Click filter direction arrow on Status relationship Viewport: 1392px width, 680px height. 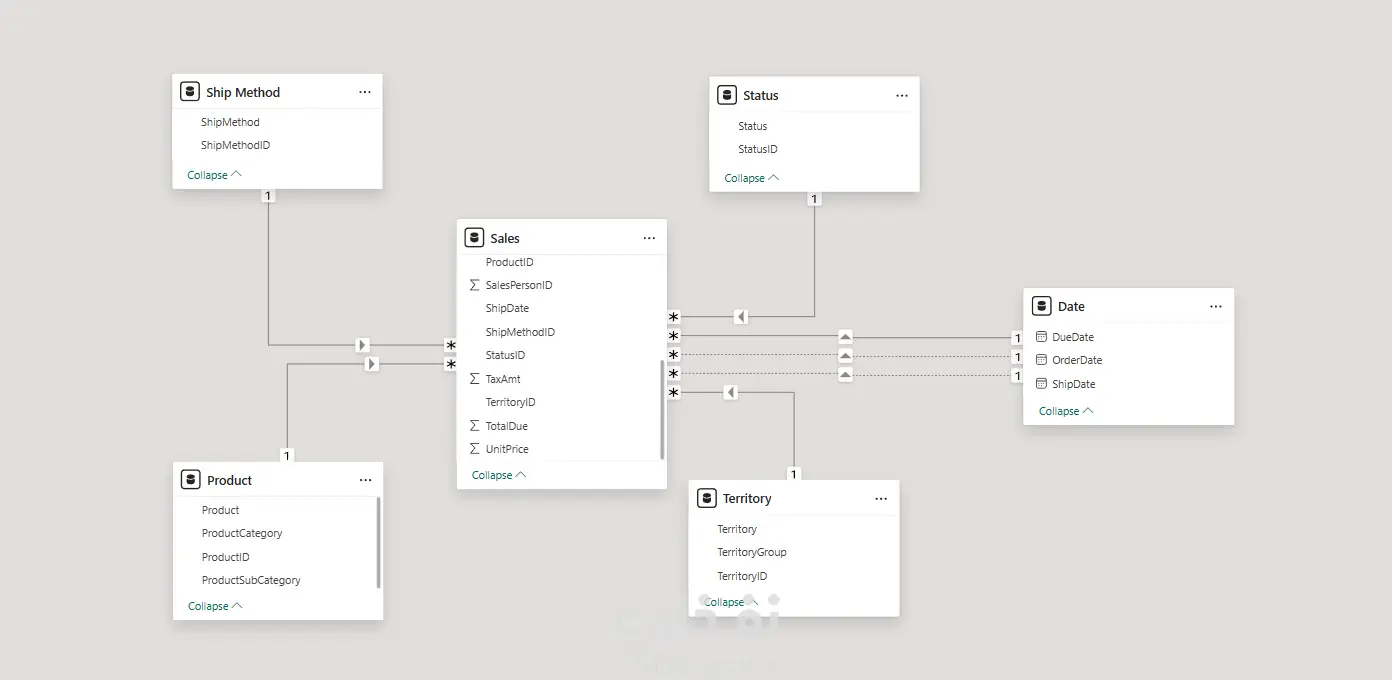click(740, 317)
